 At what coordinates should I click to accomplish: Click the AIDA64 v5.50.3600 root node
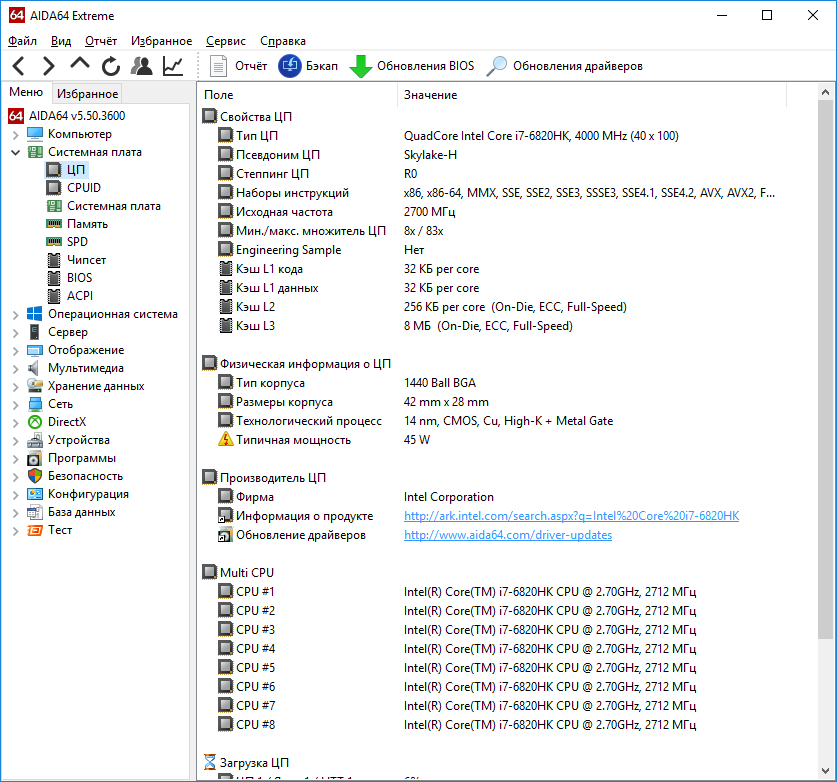pyautogui.click(x=67, y=116)
